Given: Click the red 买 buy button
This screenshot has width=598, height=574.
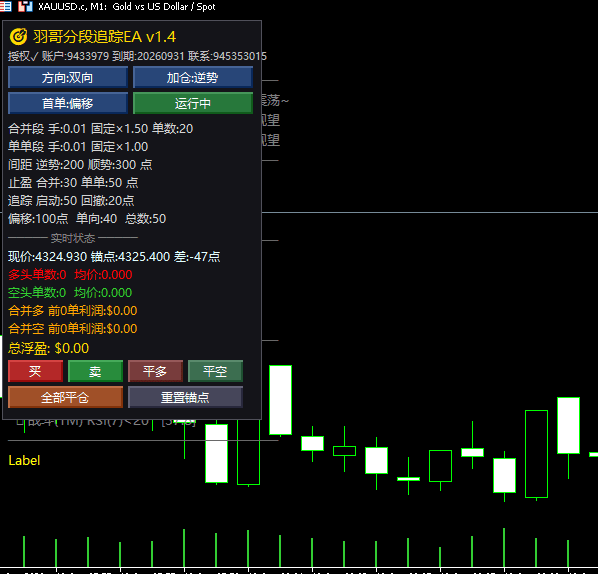Looking at the screenshot, I should click(x=35, y=371).
